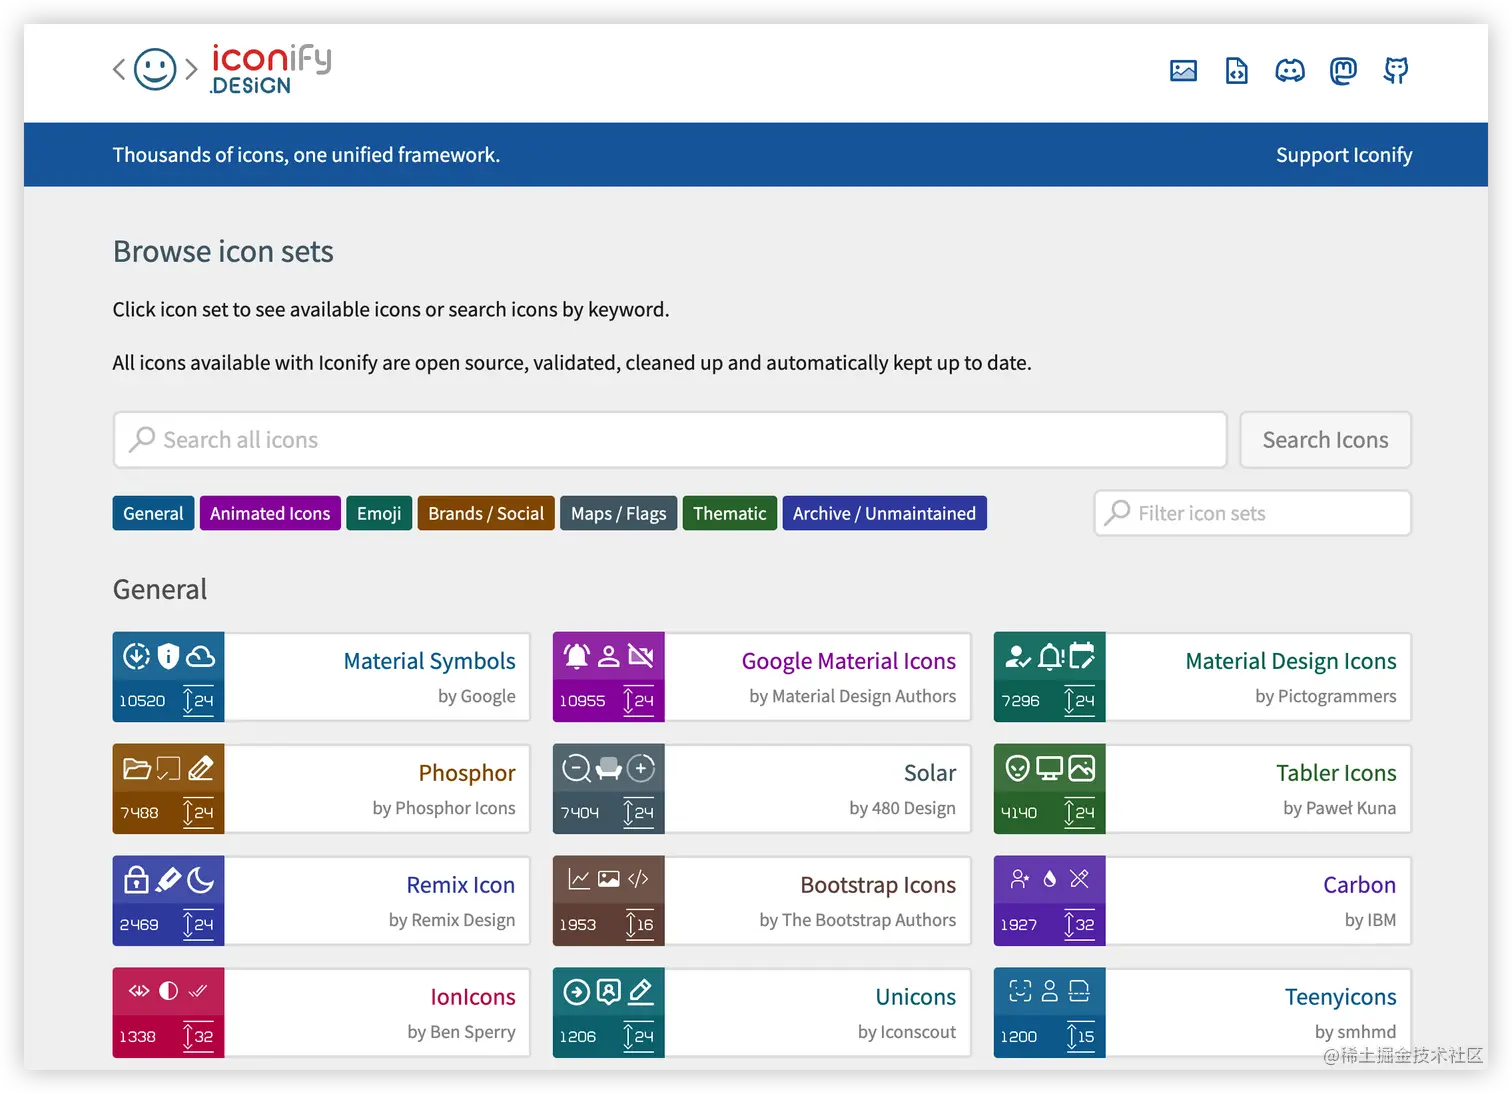Select the Animated Icons category tag
The height and width of the screenshot is (1094, 1512).
tap(270, 513)
